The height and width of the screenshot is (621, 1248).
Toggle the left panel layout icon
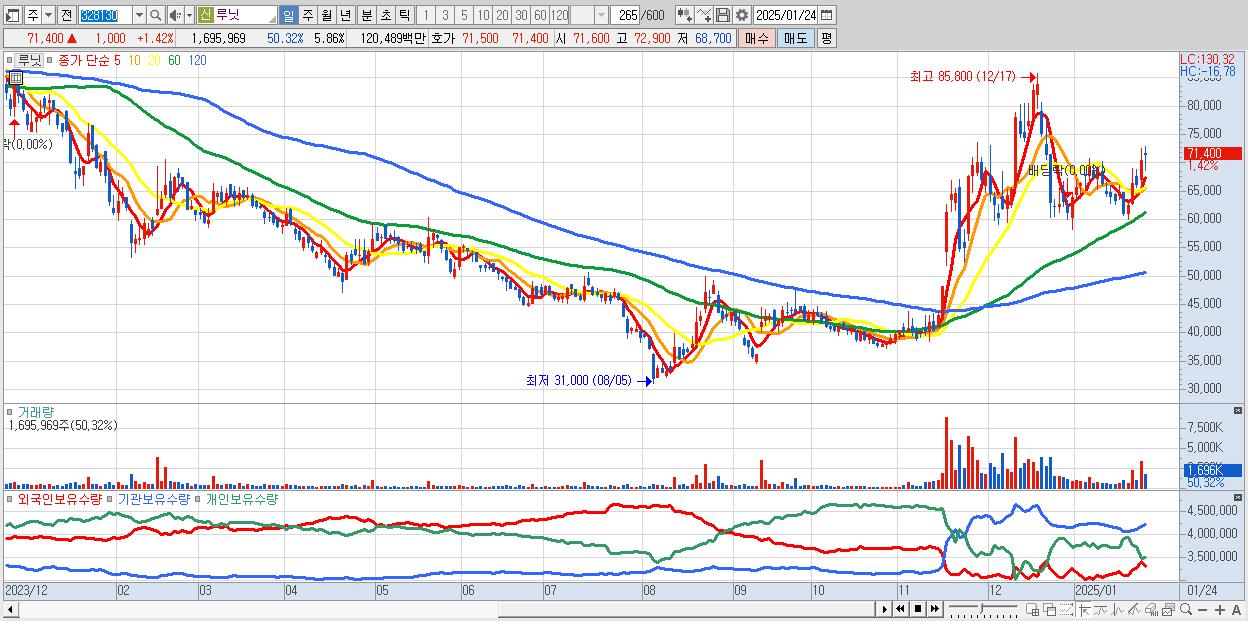pos(12,16)
